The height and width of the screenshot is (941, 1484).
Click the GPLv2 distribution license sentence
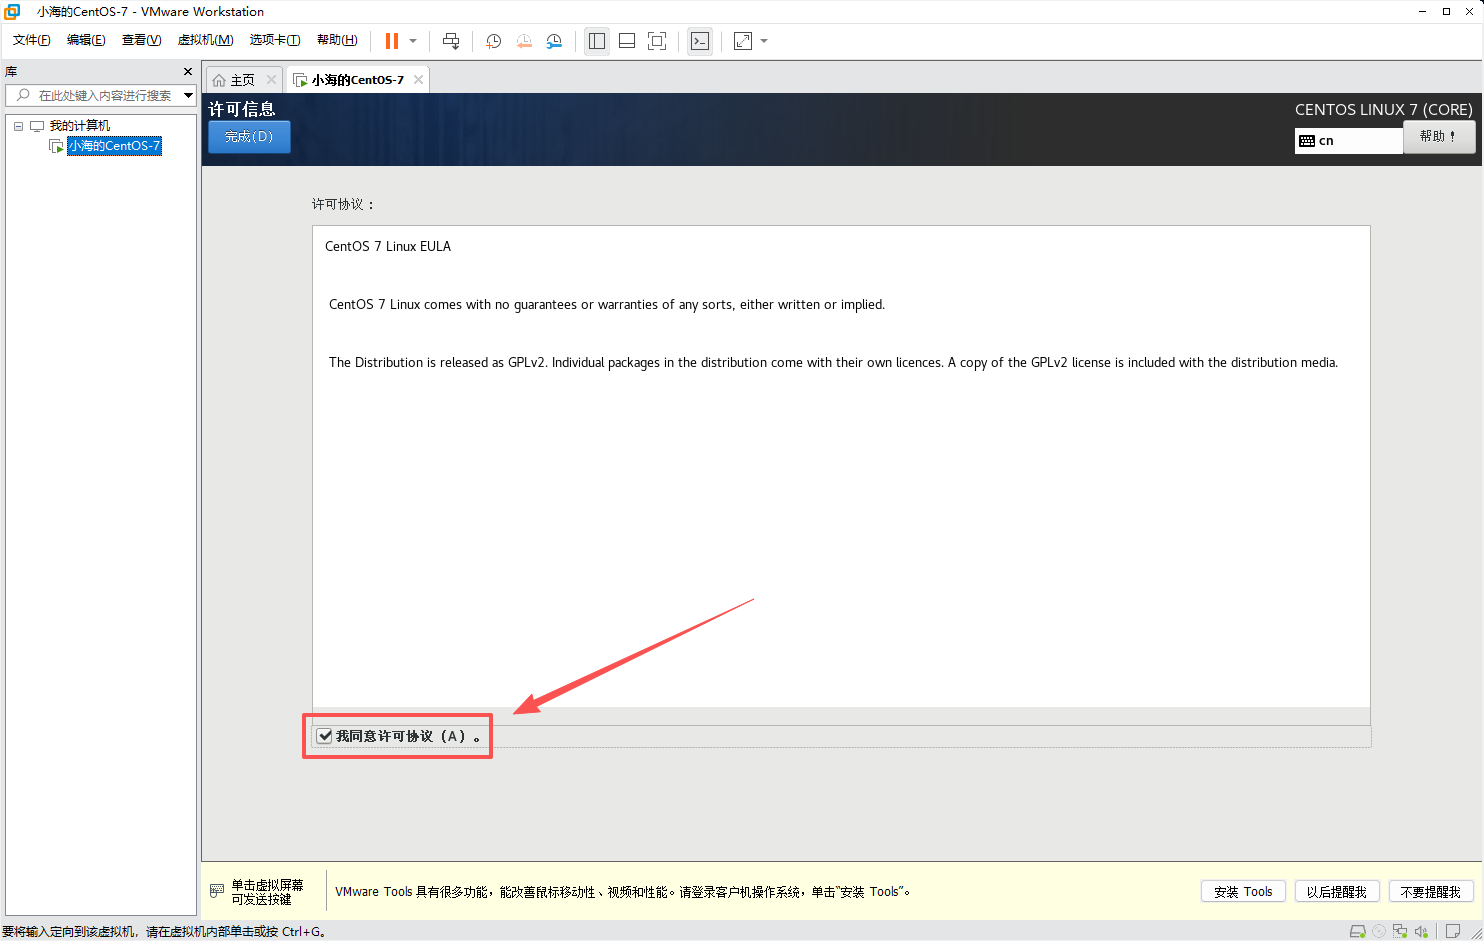tap(833, 363)
